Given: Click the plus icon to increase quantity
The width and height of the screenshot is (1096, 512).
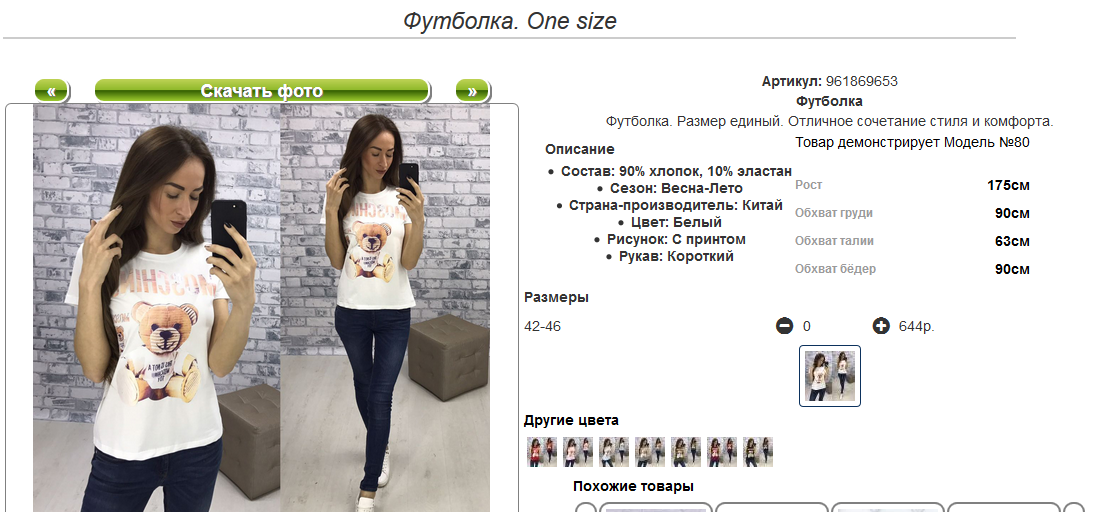Looking at the screenshot, I should pos(881,326).
